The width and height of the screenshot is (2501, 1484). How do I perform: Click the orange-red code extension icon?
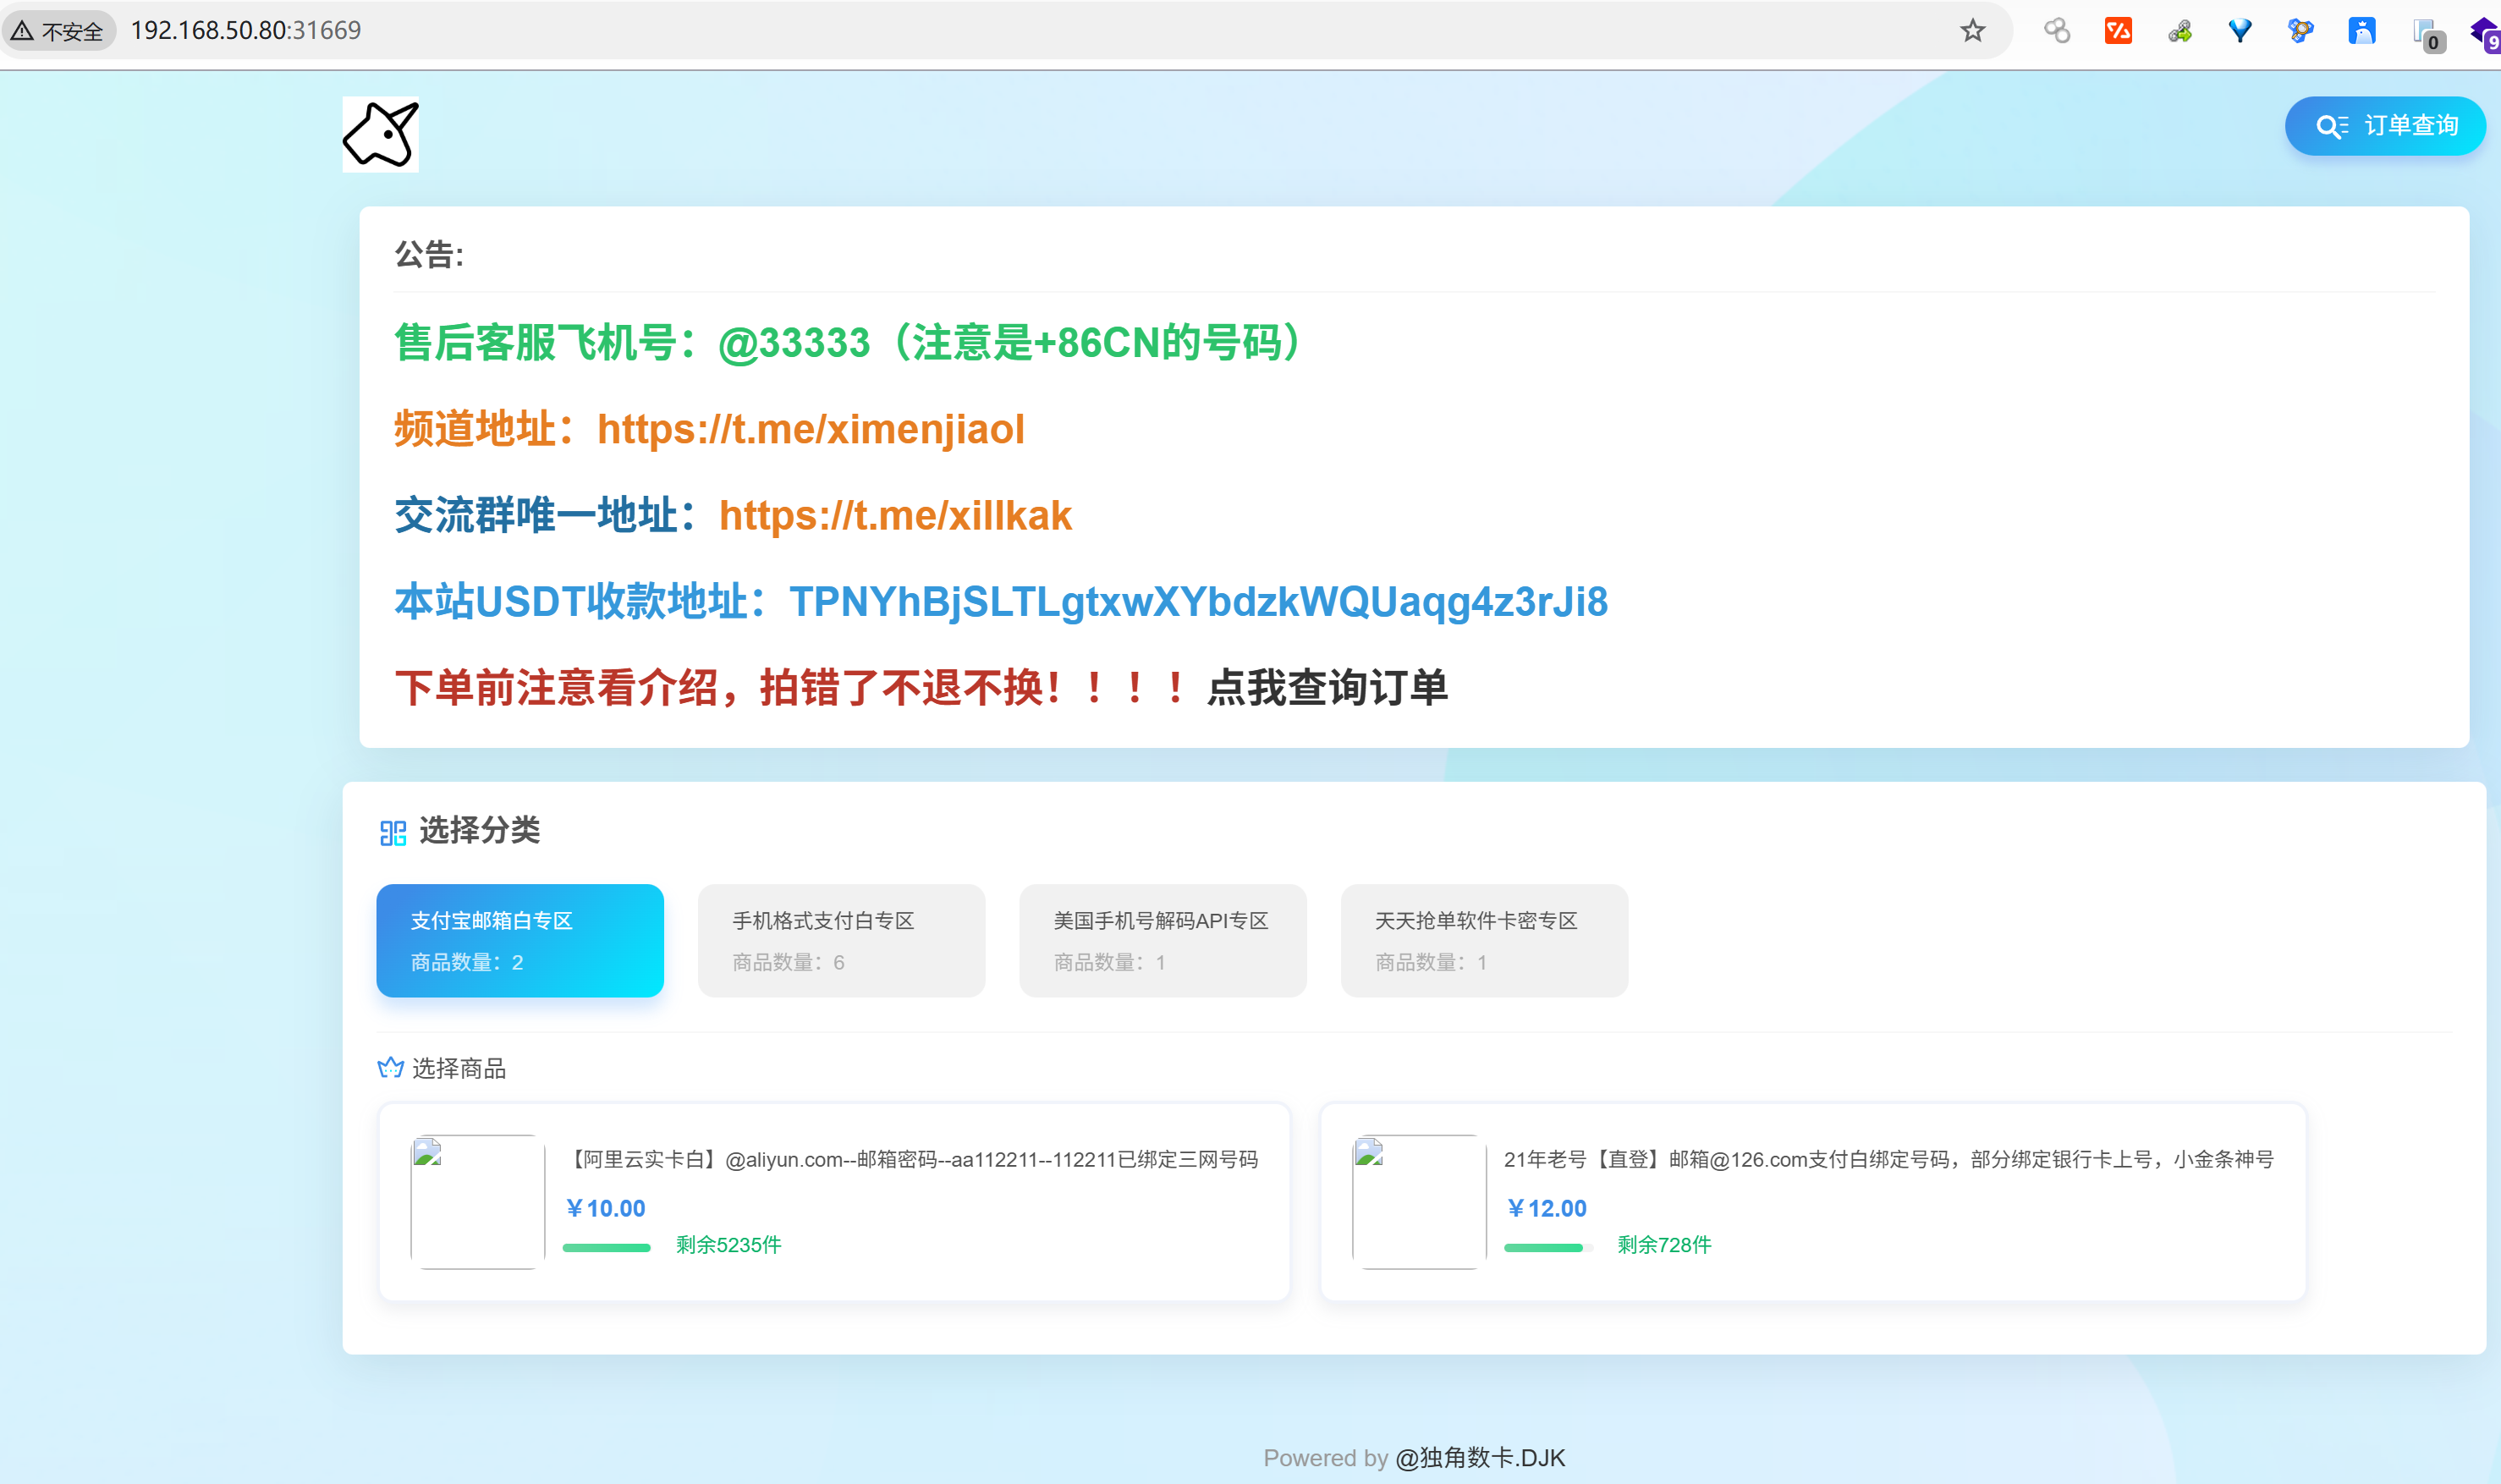tap(2117, 31)
